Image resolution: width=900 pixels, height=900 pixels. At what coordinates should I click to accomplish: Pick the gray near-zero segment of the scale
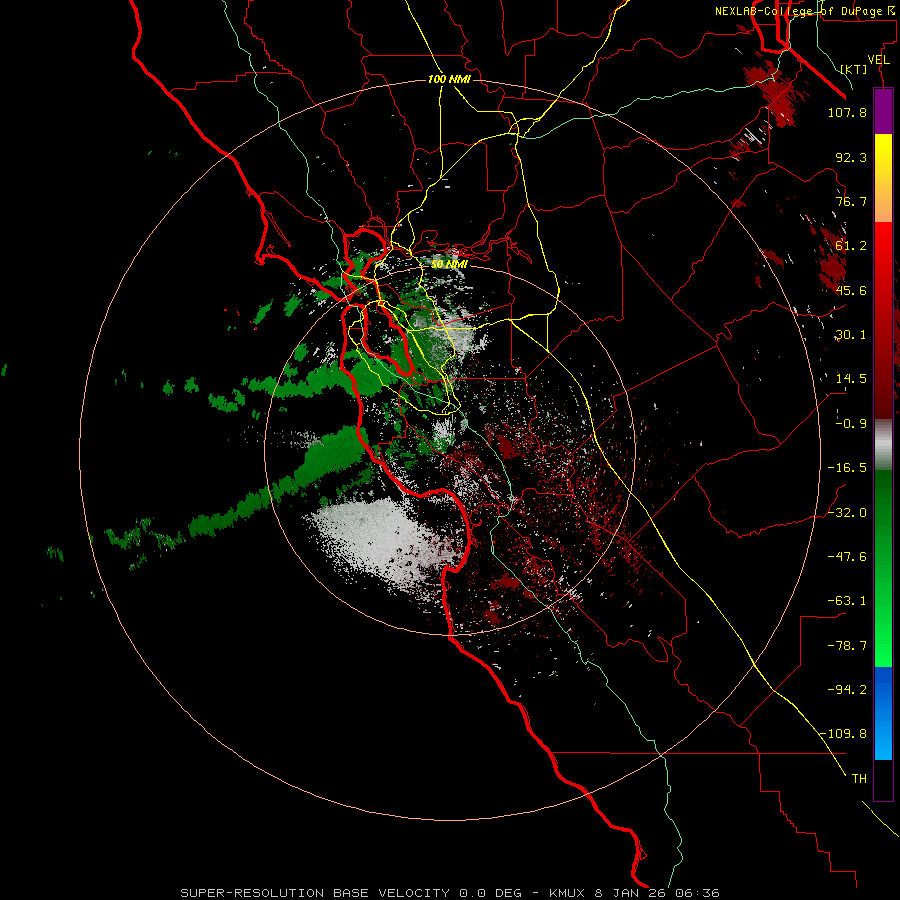tap(883, 445)
